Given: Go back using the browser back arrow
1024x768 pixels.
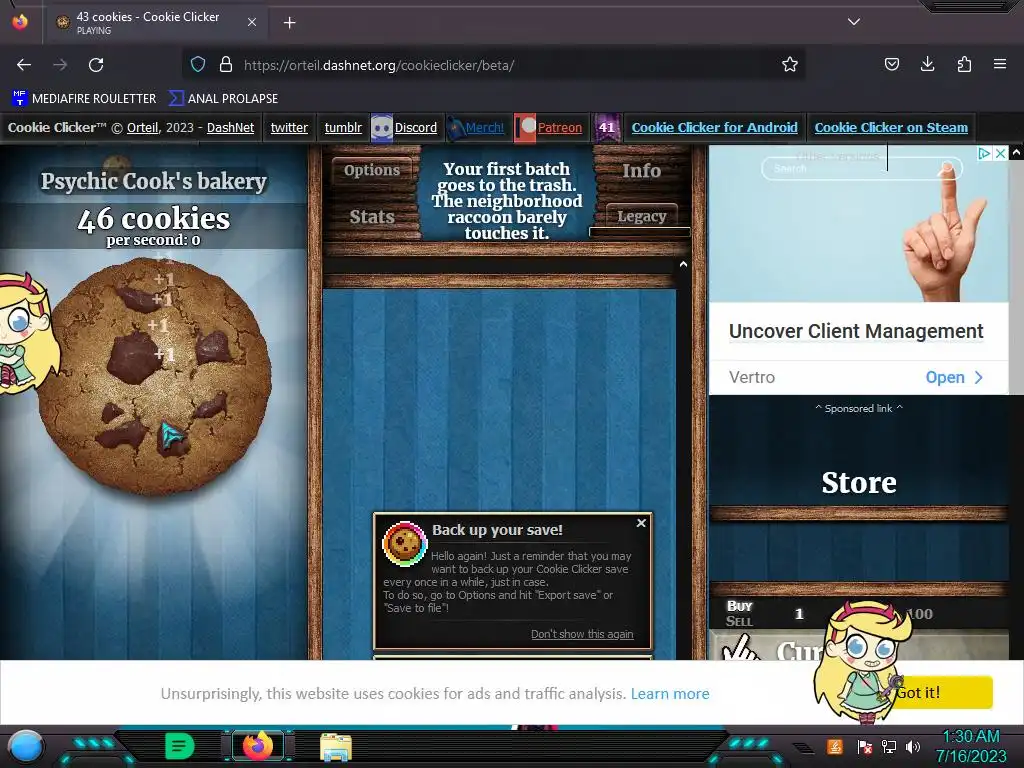Looking at the screenshot, I should [x=24, y=65].
